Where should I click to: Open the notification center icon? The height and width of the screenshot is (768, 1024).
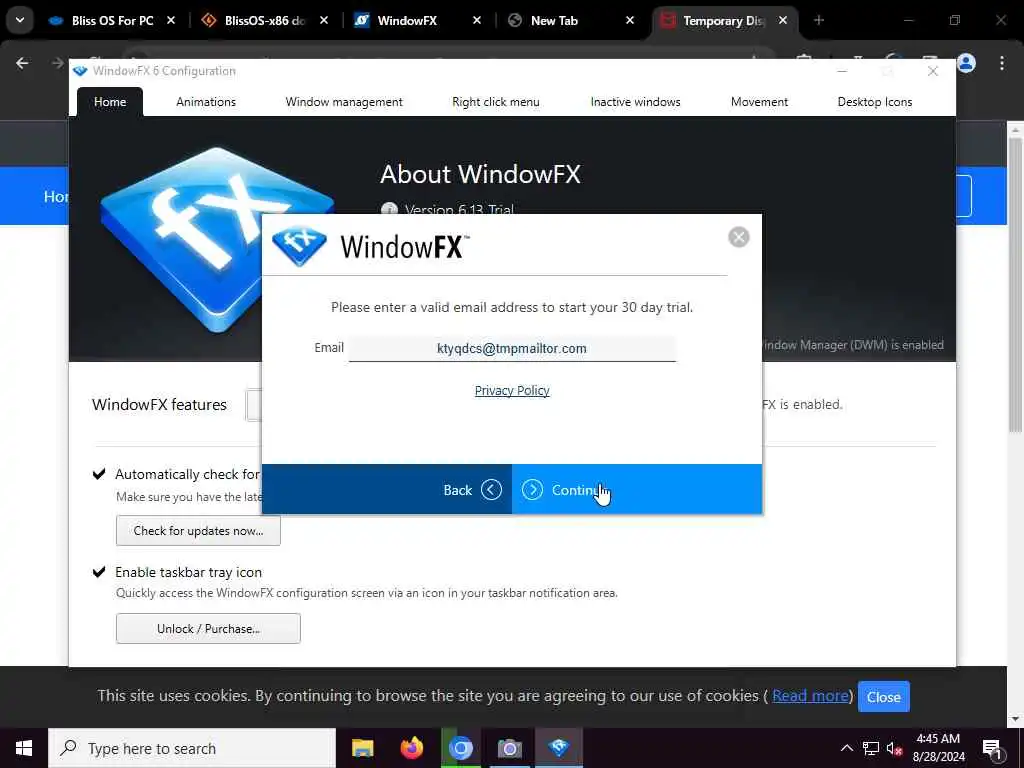click(x=992, y=748)
